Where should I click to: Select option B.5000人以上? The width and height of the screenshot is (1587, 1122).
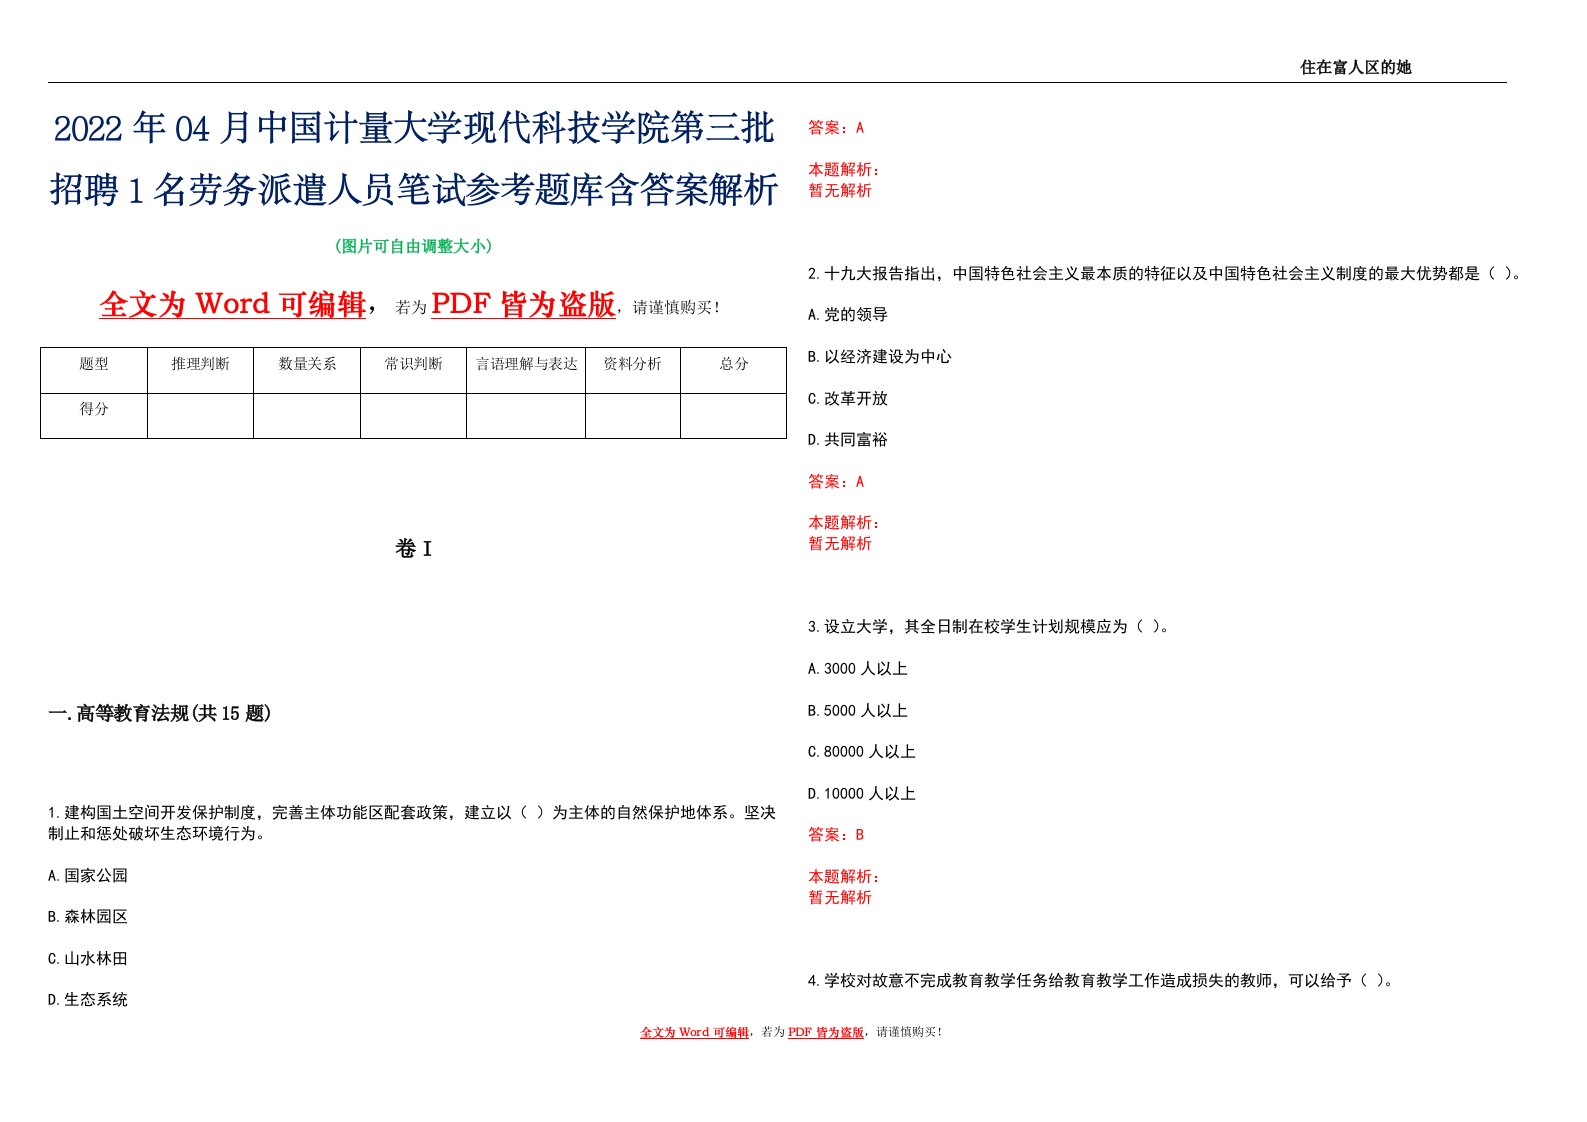pyautogui.click(x=858, y=710)
